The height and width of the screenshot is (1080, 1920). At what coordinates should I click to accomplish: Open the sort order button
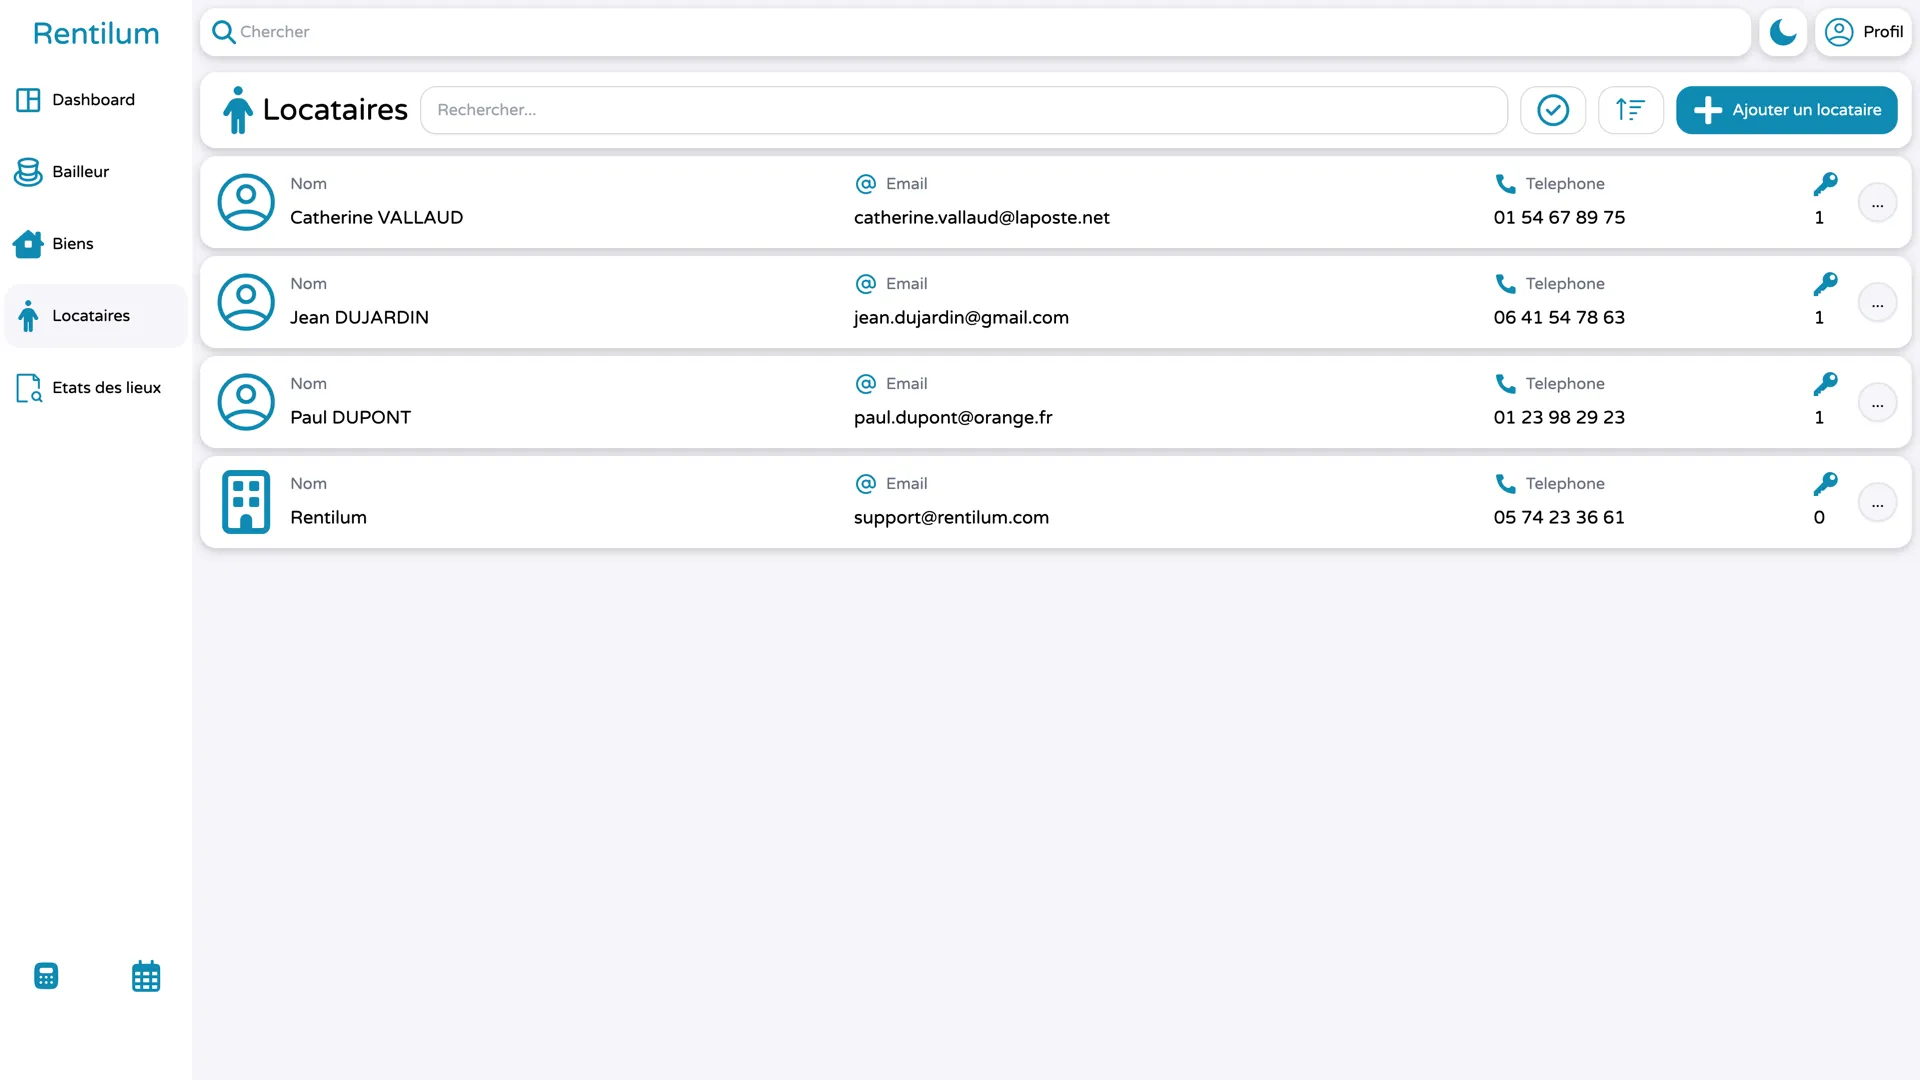[1631, 110]
